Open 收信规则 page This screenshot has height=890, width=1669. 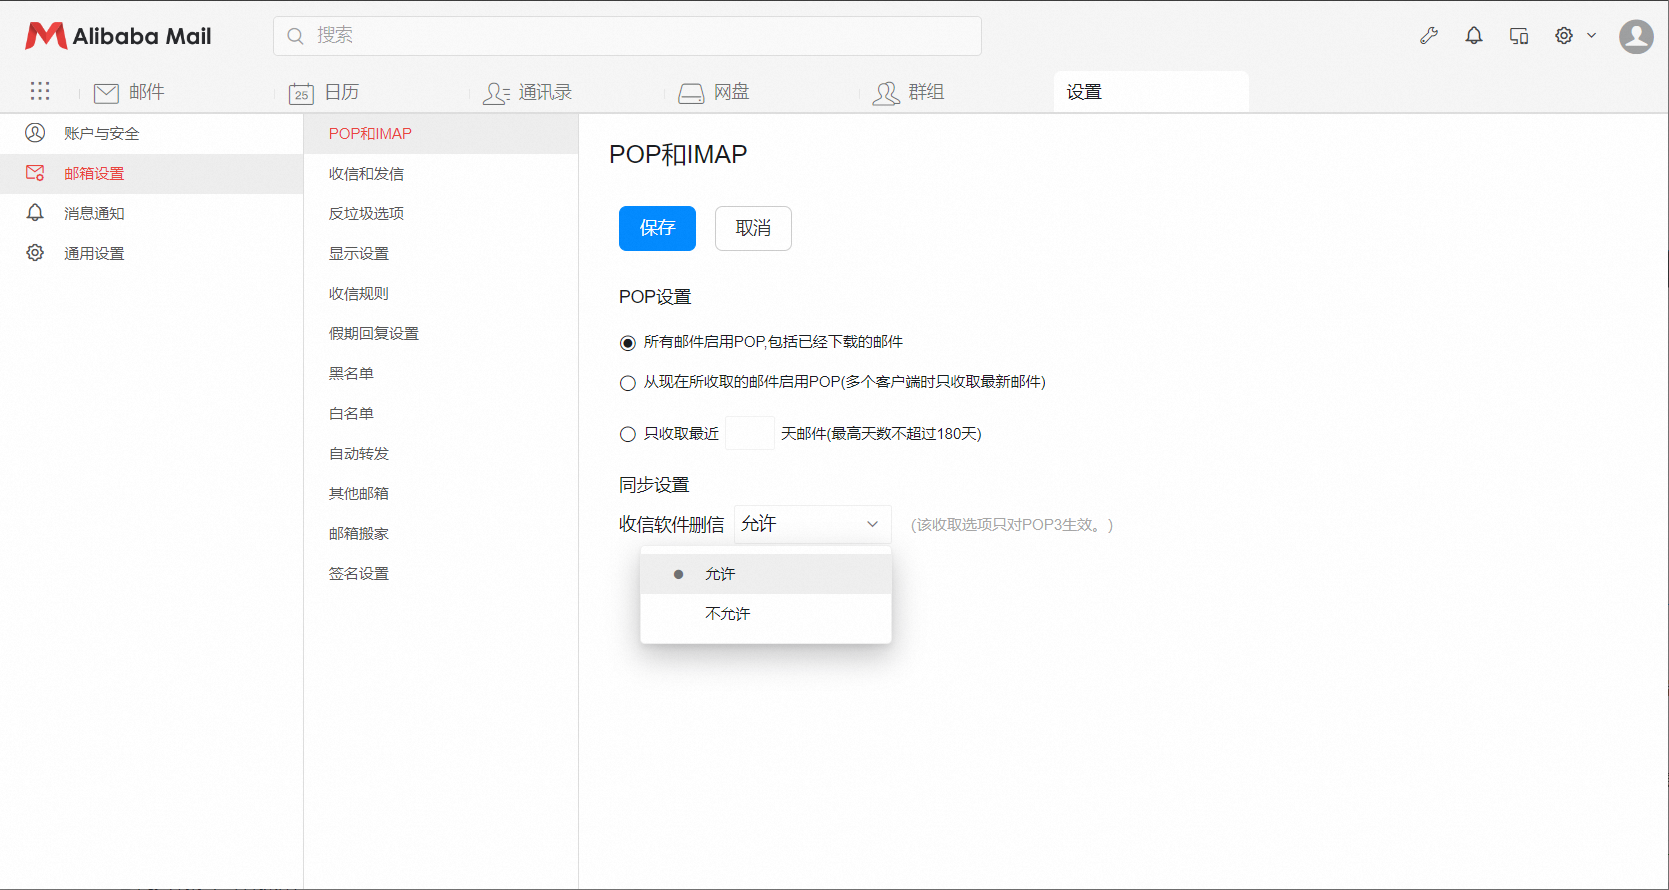click(441, 293)
